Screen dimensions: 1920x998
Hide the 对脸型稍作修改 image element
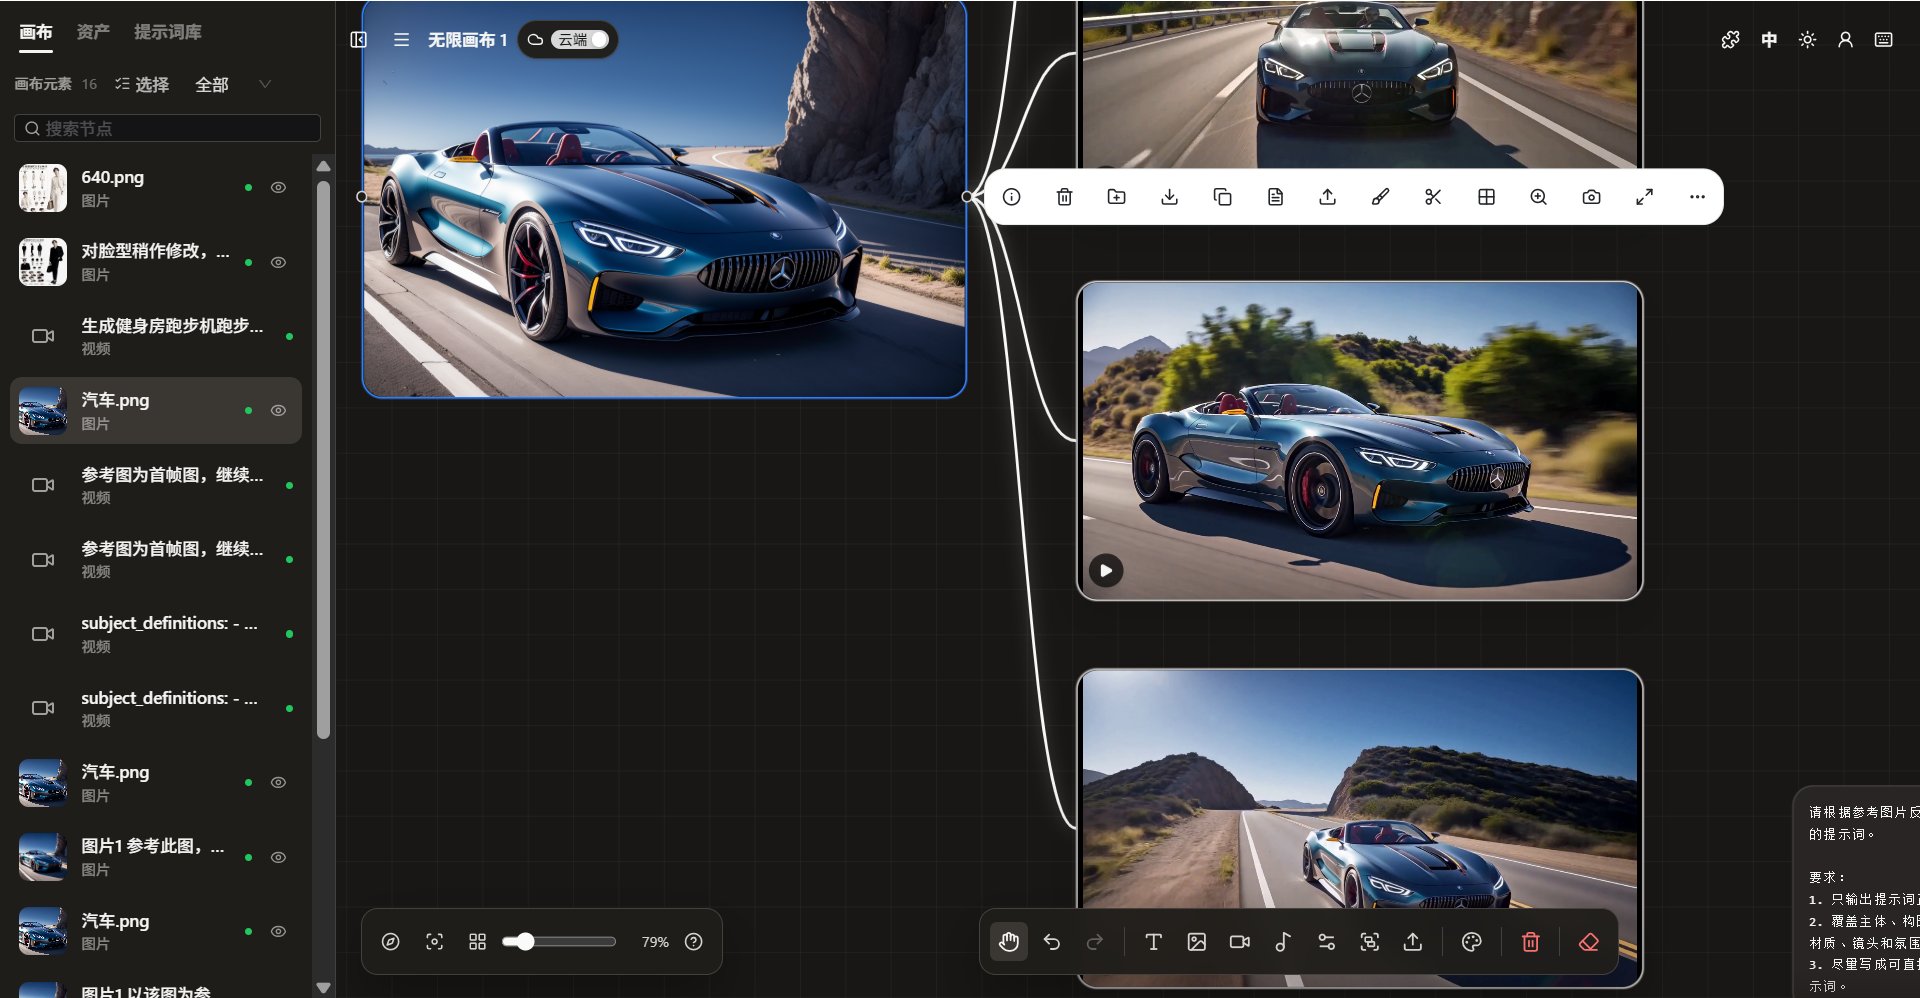click(x=279, y=262)
